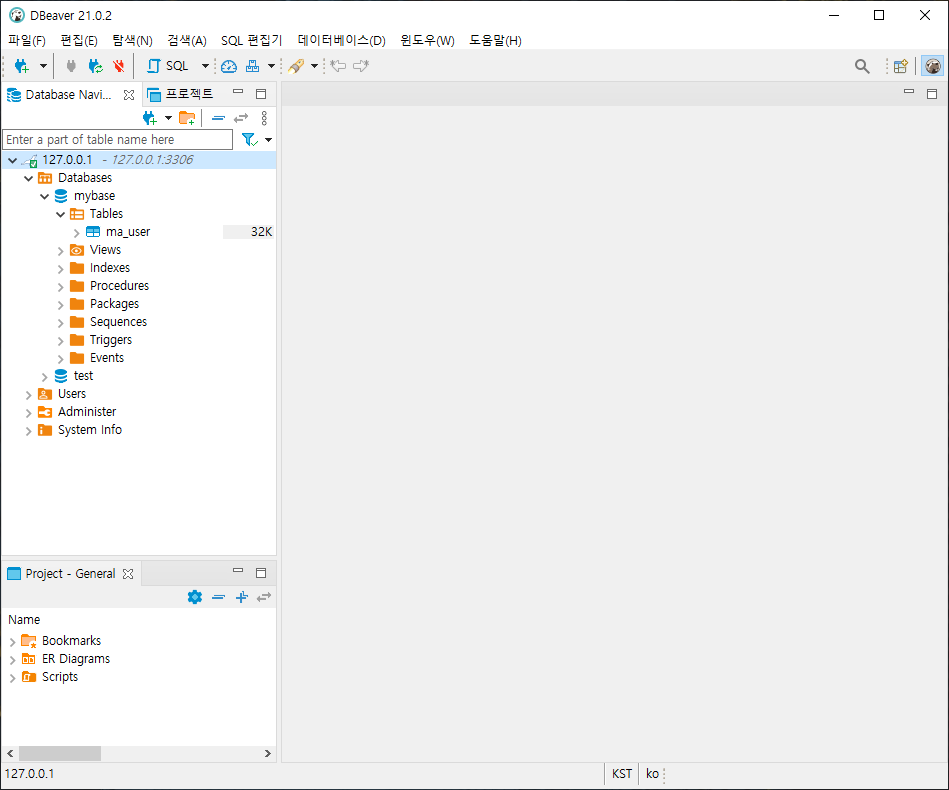Collapse the Databases folder node
This screenshot has width=949, height=790.
28,179
